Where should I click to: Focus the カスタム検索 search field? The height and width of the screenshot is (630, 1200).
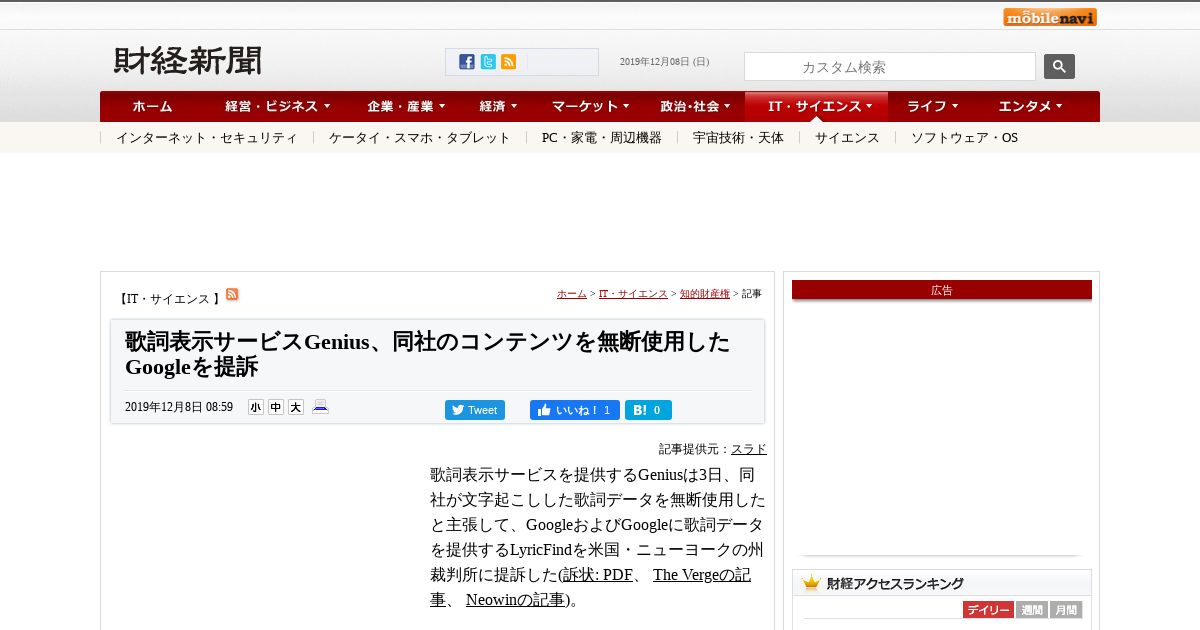click(890, 67)
